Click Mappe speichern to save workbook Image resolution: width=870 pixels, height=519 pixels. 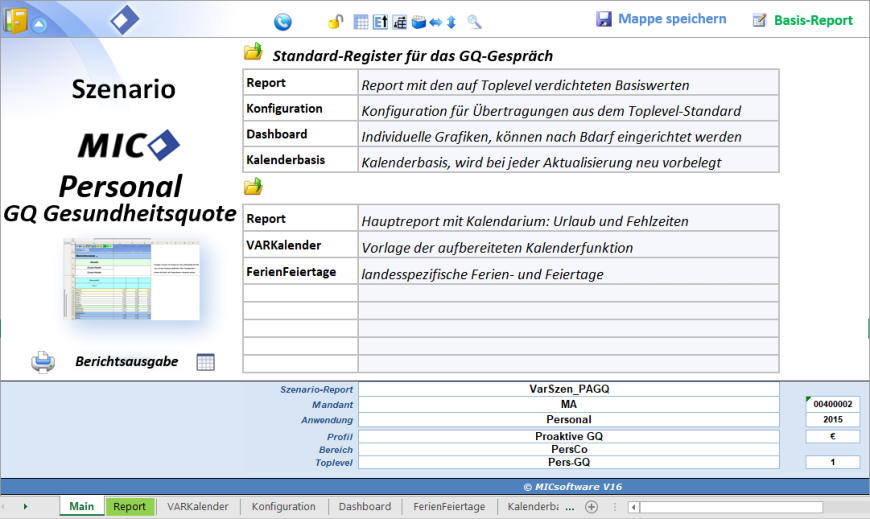pos(661,19)
